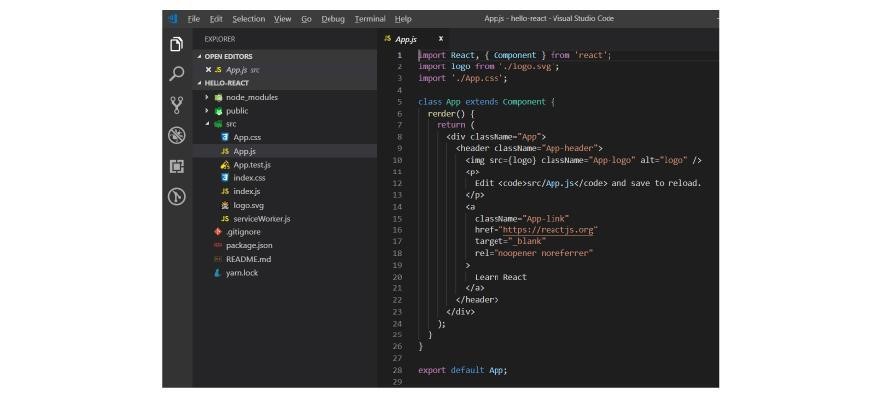
Task: Open package.json in the file tree
Action: click(249, 245)
